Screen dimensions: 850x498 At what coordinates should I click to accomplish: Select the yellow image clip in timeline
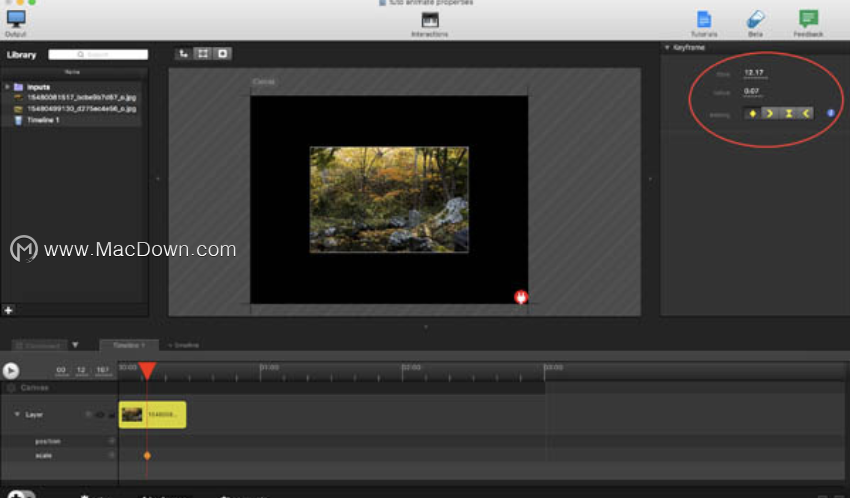pyautogui.click(x=152, y=415)
